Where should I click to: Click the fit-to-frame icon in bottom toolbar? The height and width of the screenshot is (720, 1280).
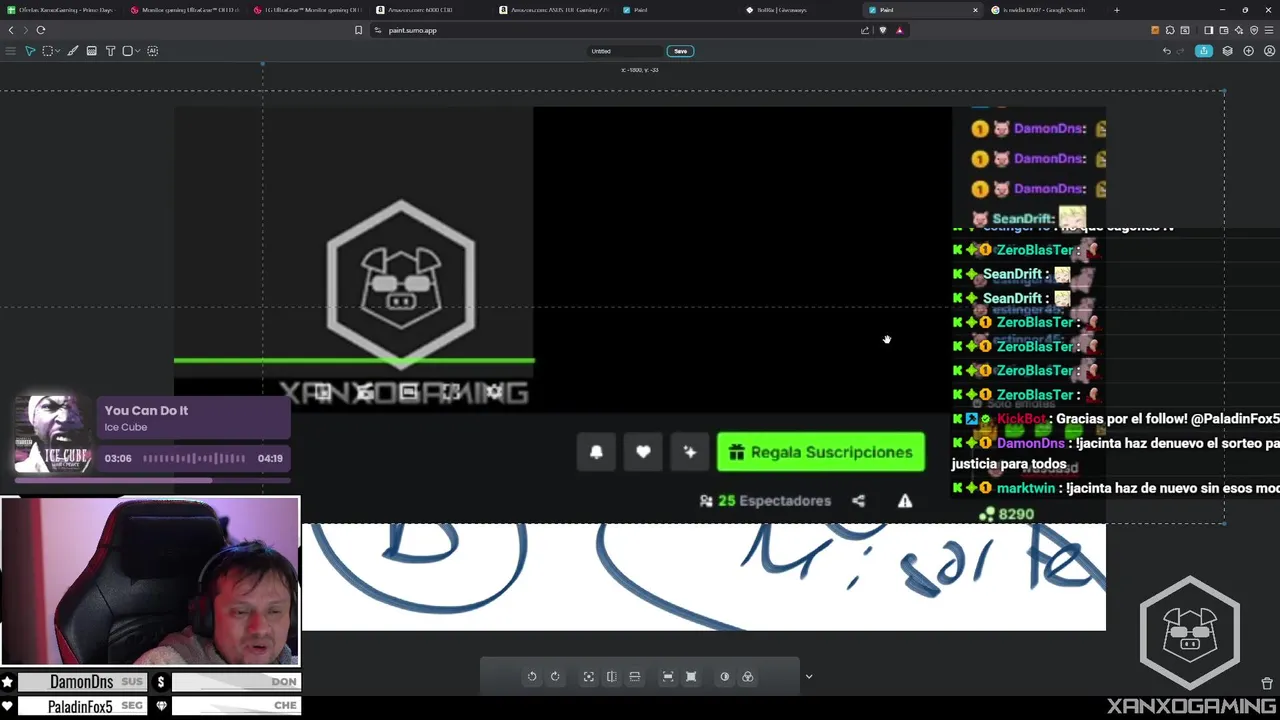coord(668,677)
